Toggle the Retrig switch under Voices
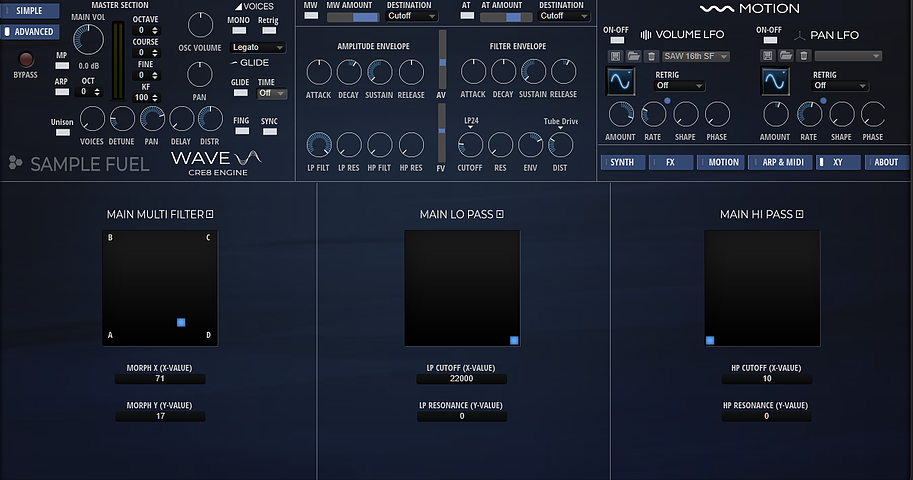Image resolution: width=913 pixels, height=480 pixels. click(269, 30)
